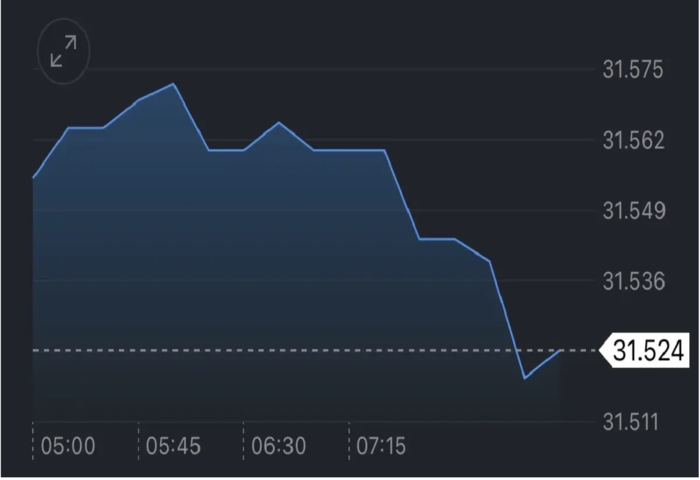Select the 31.511 bottom price label

633,422
